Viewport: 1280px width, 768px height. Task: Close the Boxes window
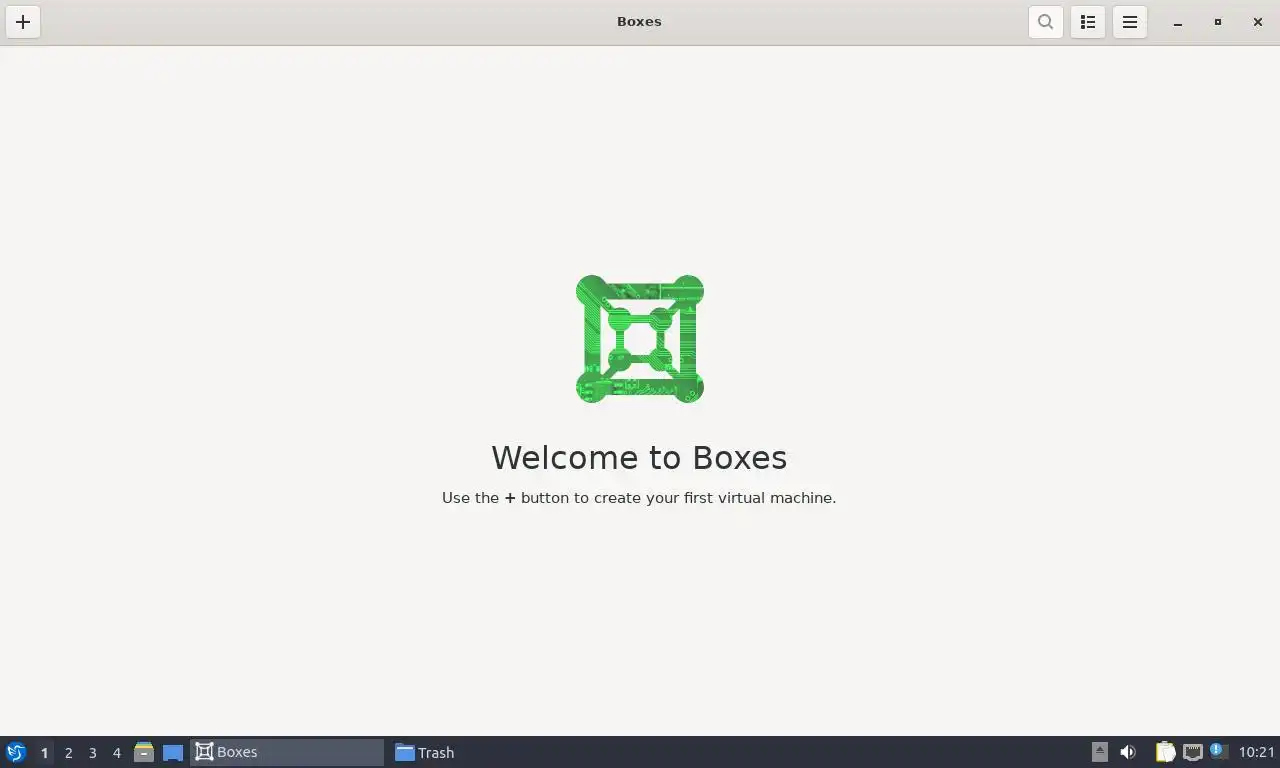[1258, 22]
